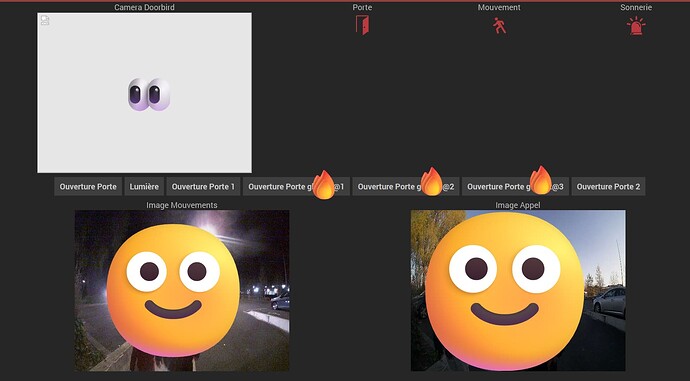
Task: Open the Image Mouvements night snapshot
Action: coord(182,290)
